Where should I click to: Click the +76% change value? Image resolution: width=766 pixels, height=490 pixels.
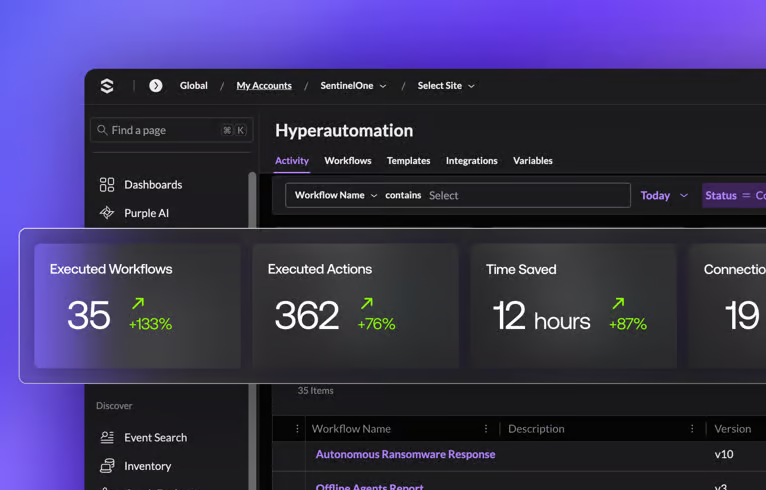(x=376, y=323)
